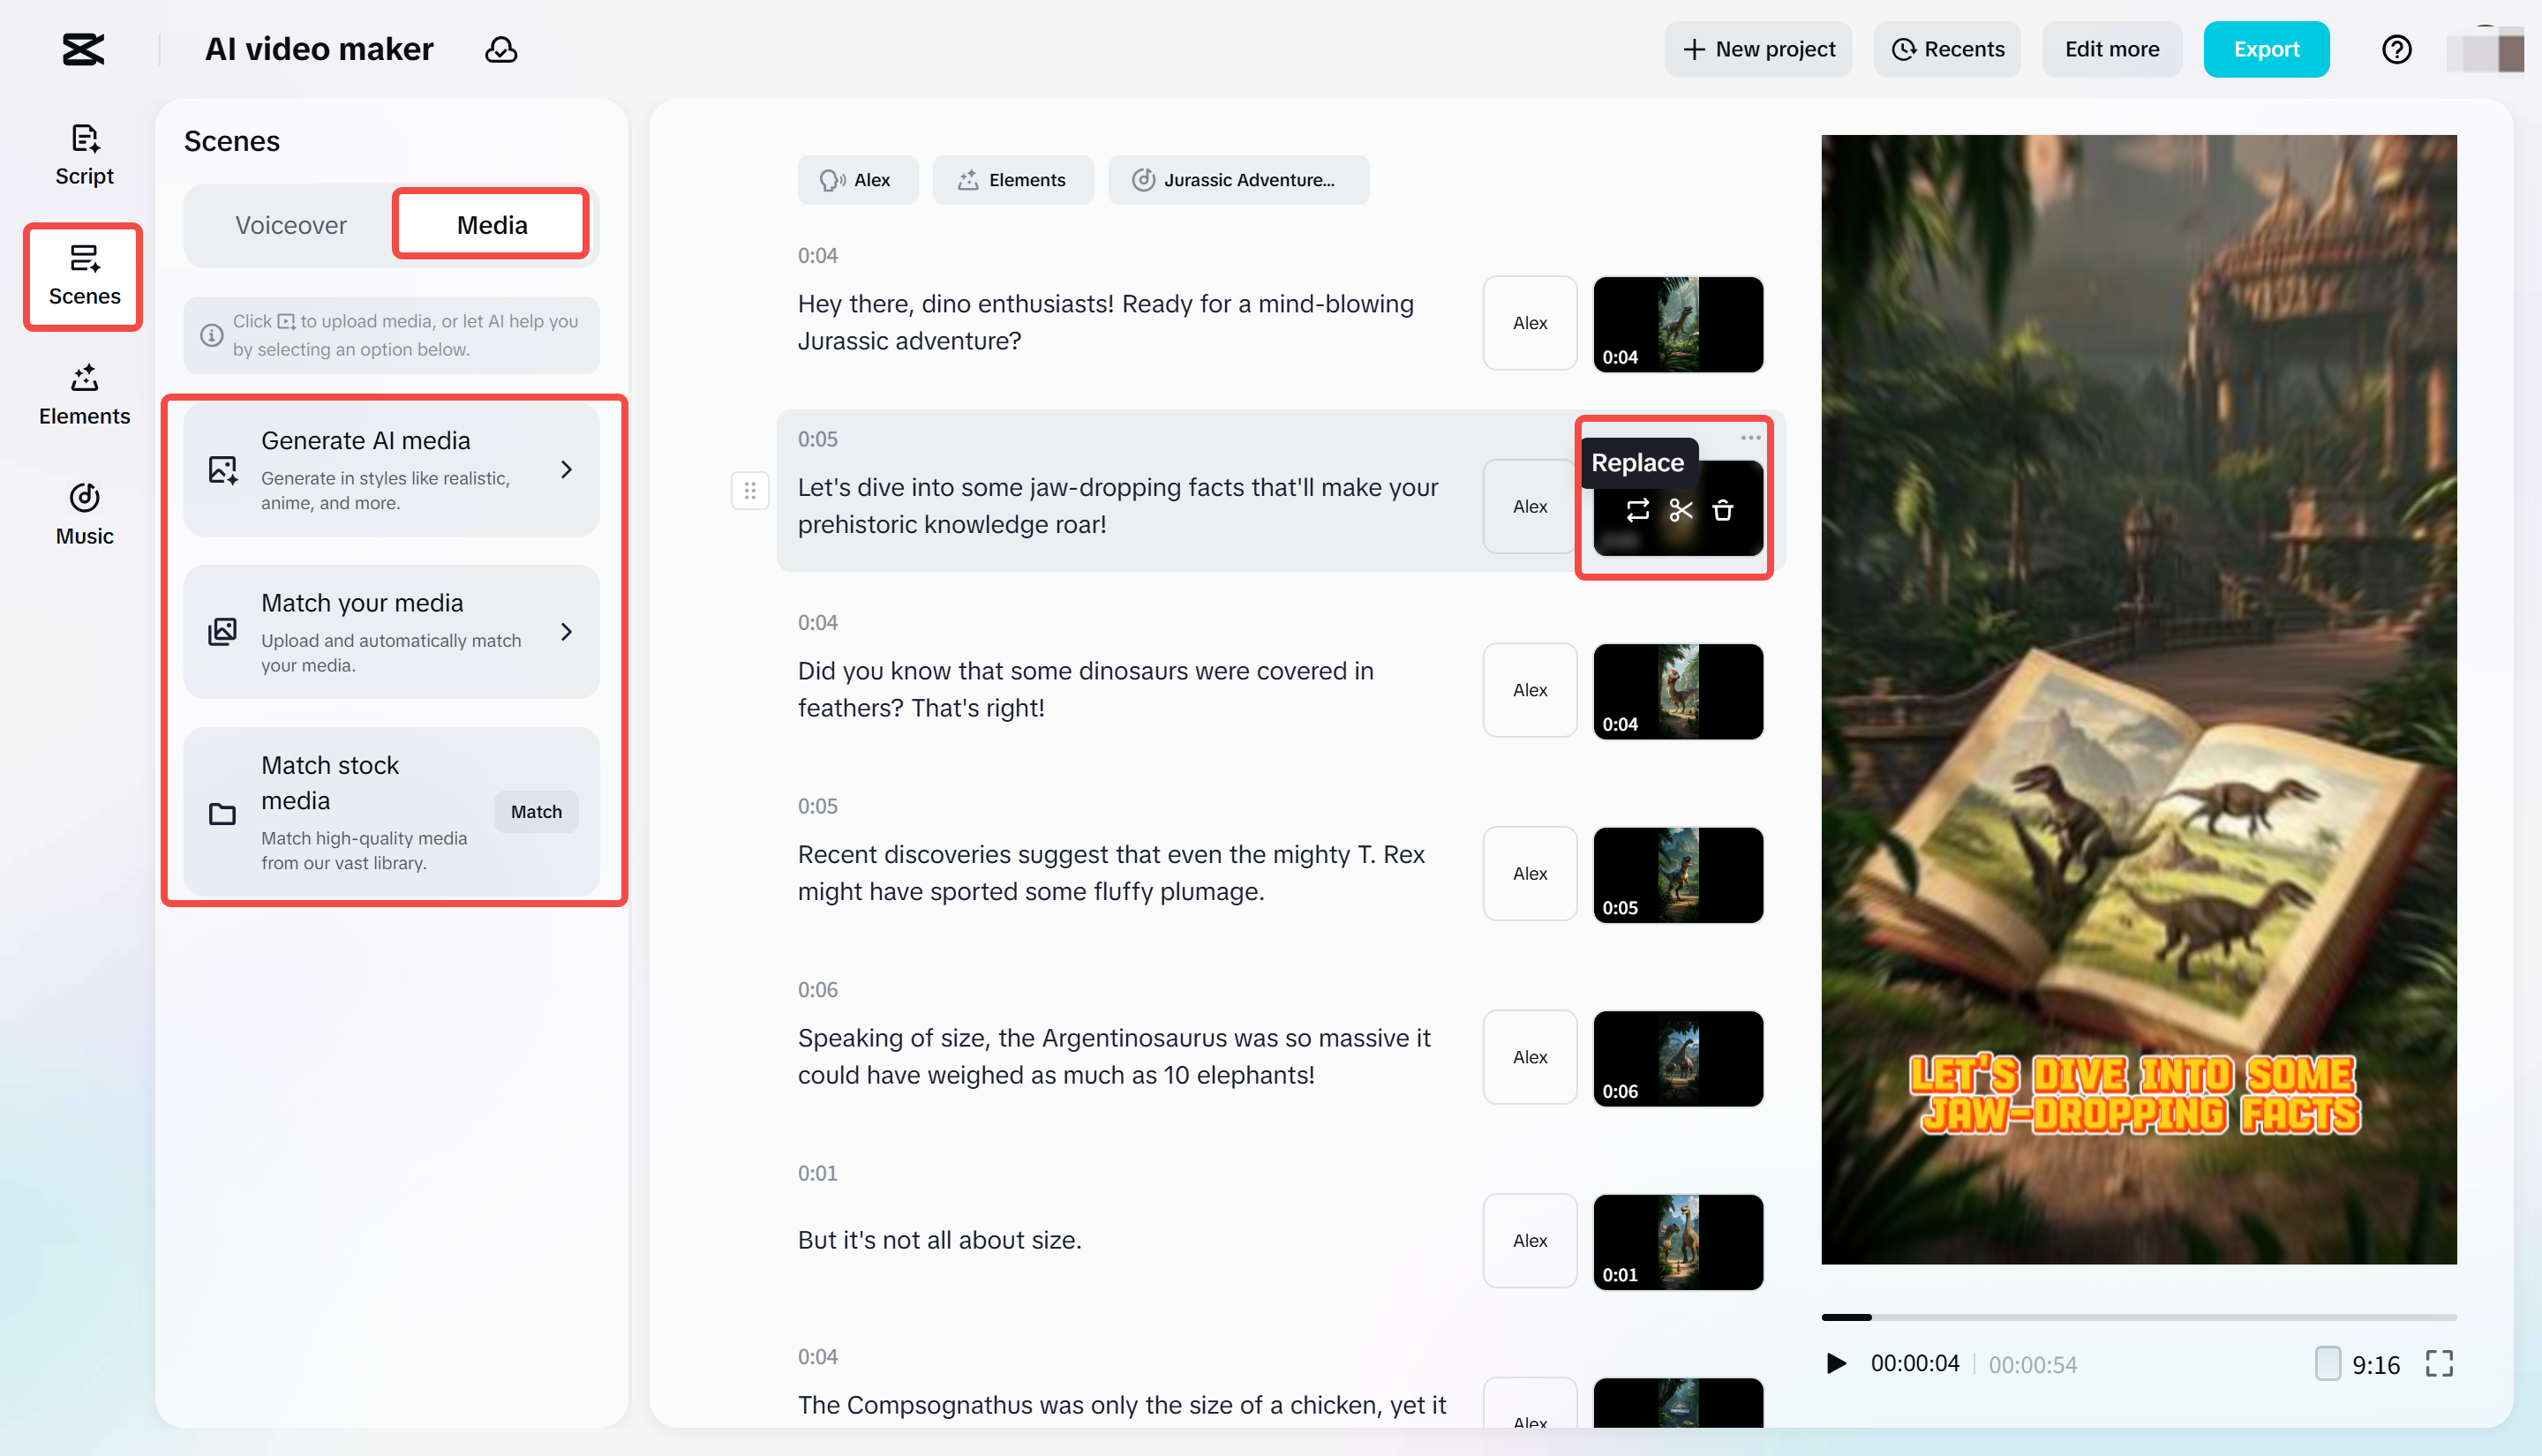Open the 9:16 aspect ratio selector

(2358, 1364)
